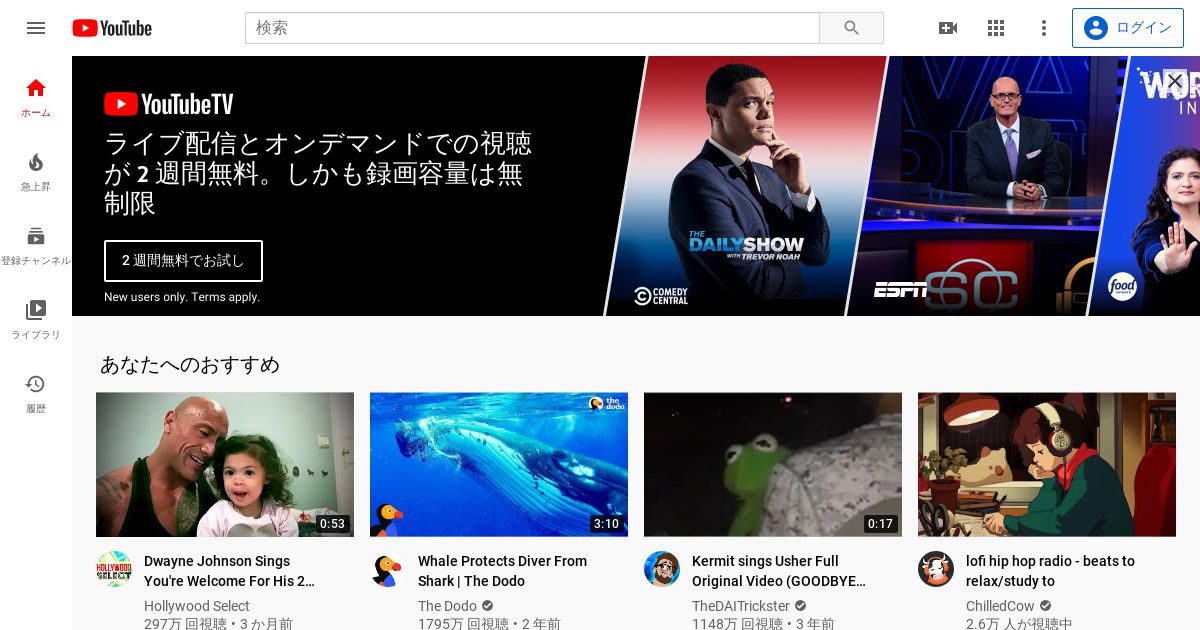Click the あなたへのおすすめ heading

click(x=190, y=364)
